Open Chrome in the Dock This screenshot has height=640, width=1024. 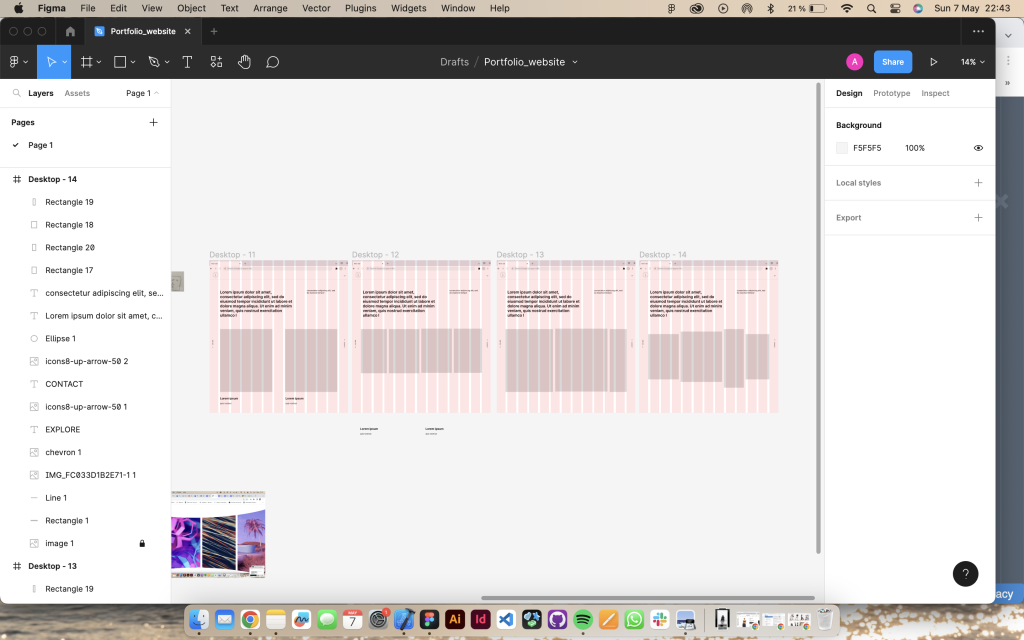pyautogui.click(x=250, y=619)
